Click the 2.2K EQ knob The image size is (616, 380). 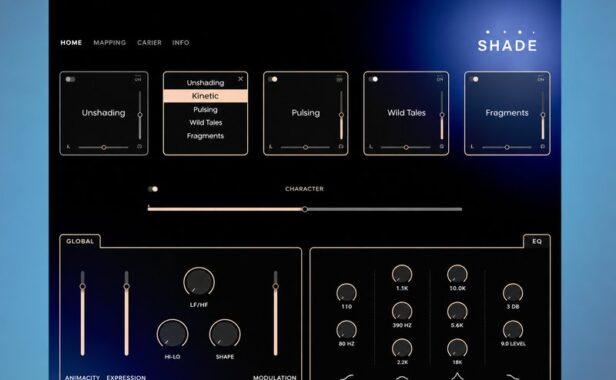click(402, 348)
